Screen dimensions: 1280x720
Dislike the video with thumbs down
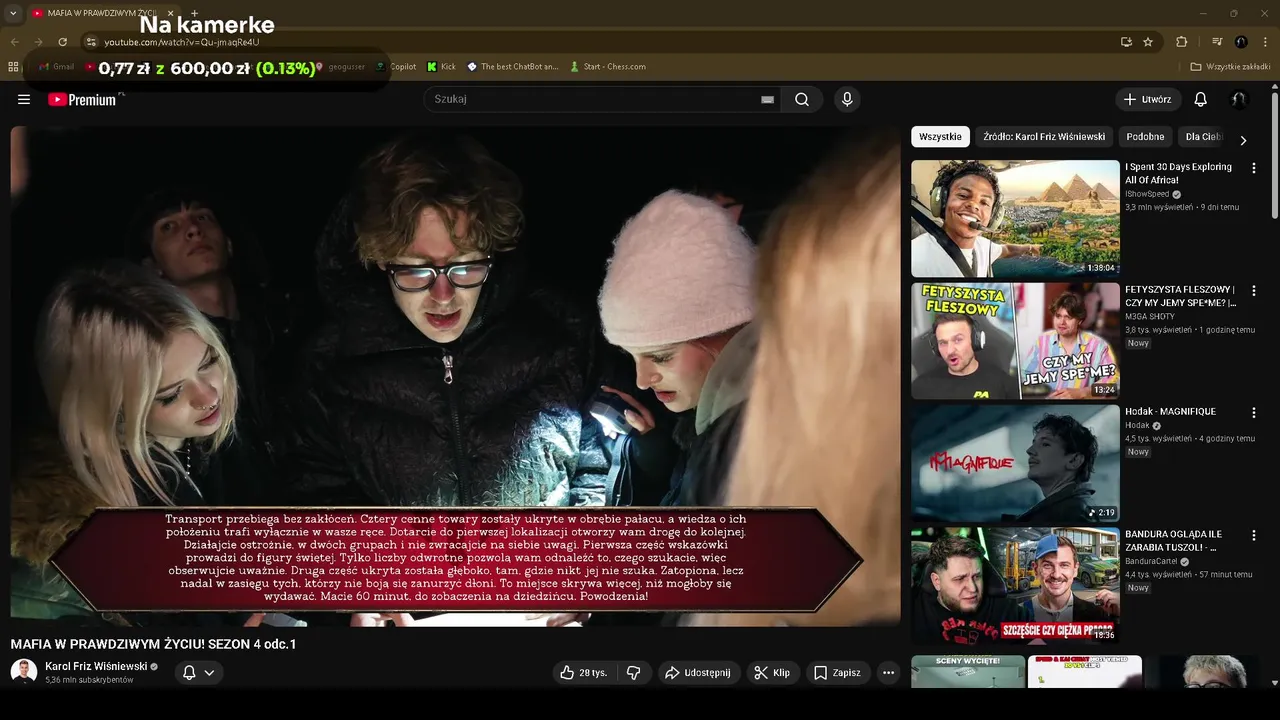[634, 673]
